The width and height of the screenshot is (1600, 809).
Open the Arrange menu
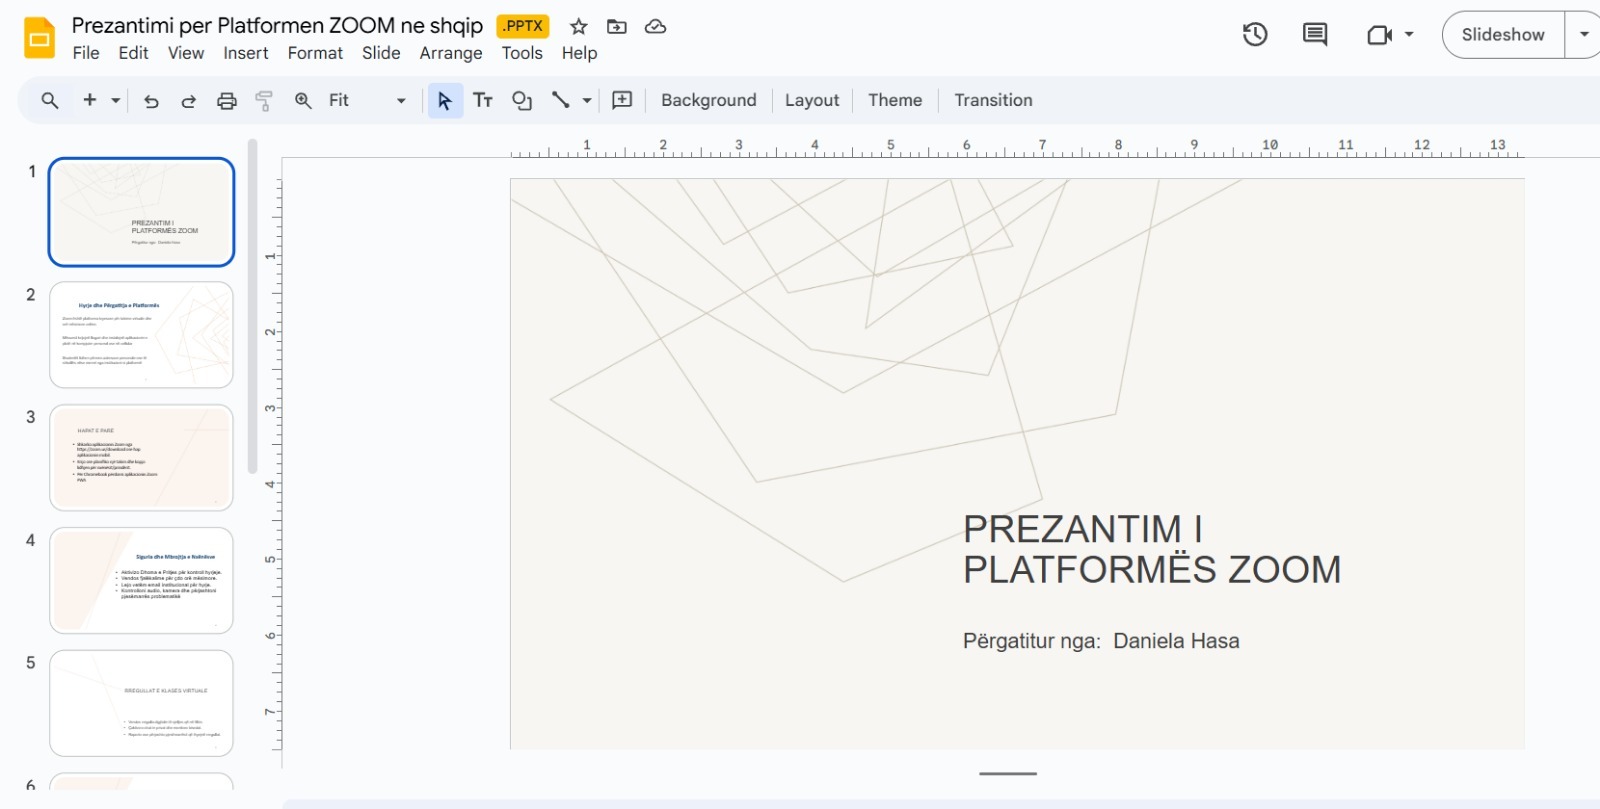[450, 53]
